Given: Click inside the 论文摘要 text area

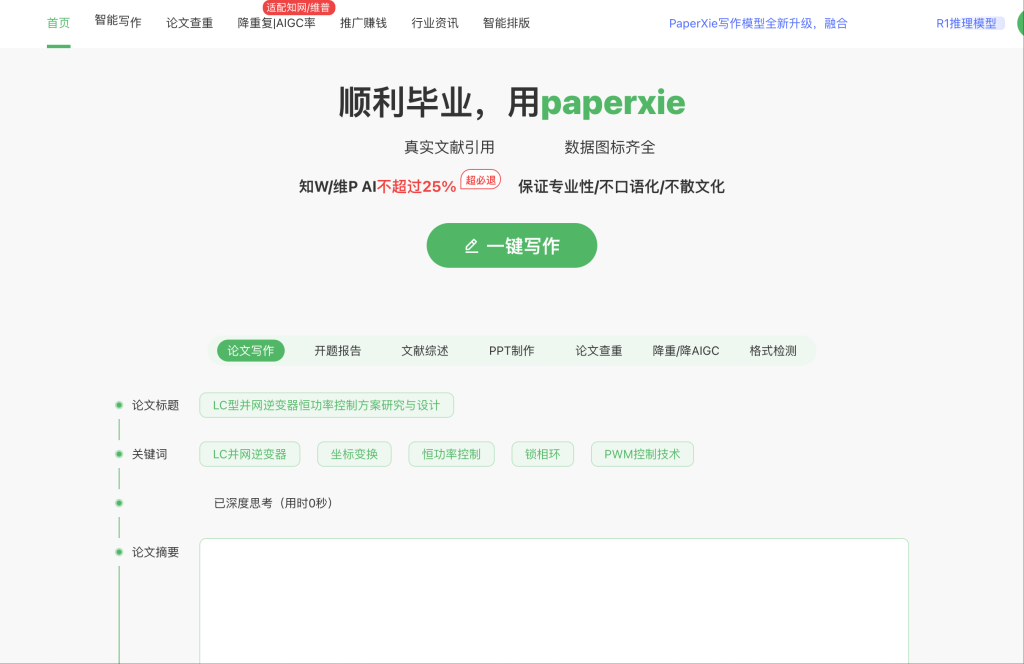Looking at the screenshot, I should [554, 601].
